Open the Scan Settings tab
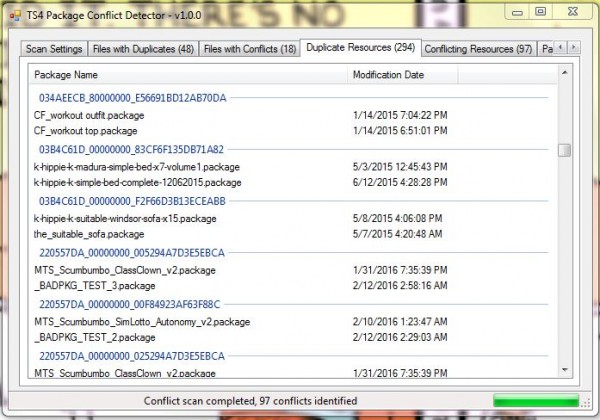Viewport: 600px width, 420px height. (53, 48)
